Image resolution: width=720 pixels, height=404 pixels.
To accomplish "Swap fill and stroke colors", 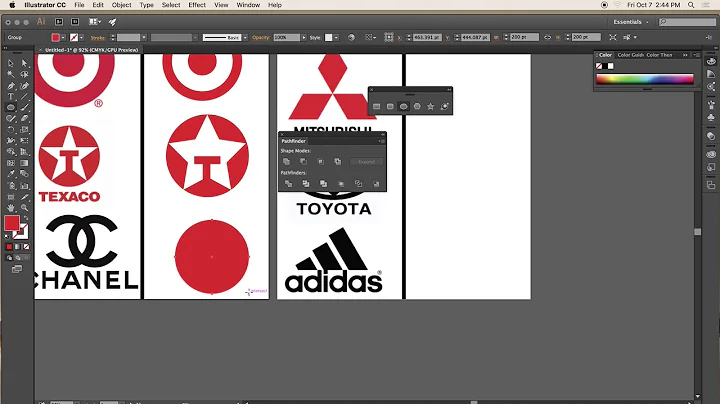I will [x=26, y=219].
